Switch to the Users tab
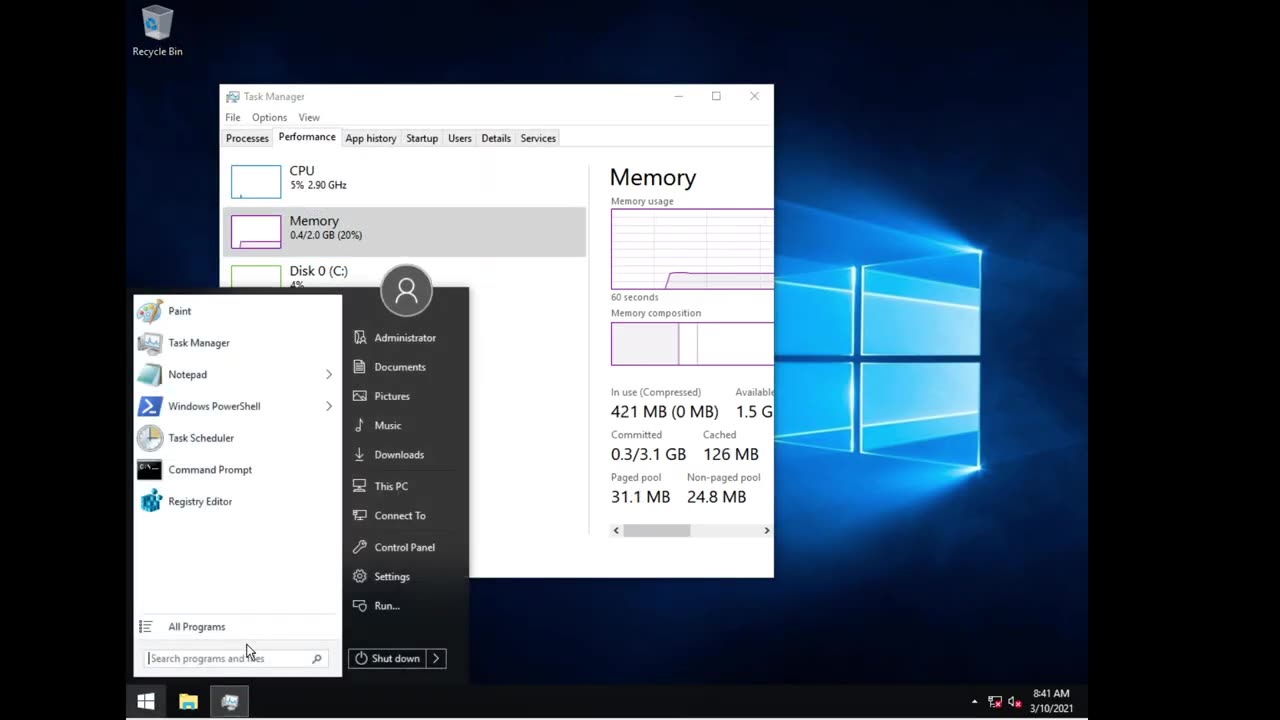The height and width of the screenshot is (720, 1280). pos(460,138)
